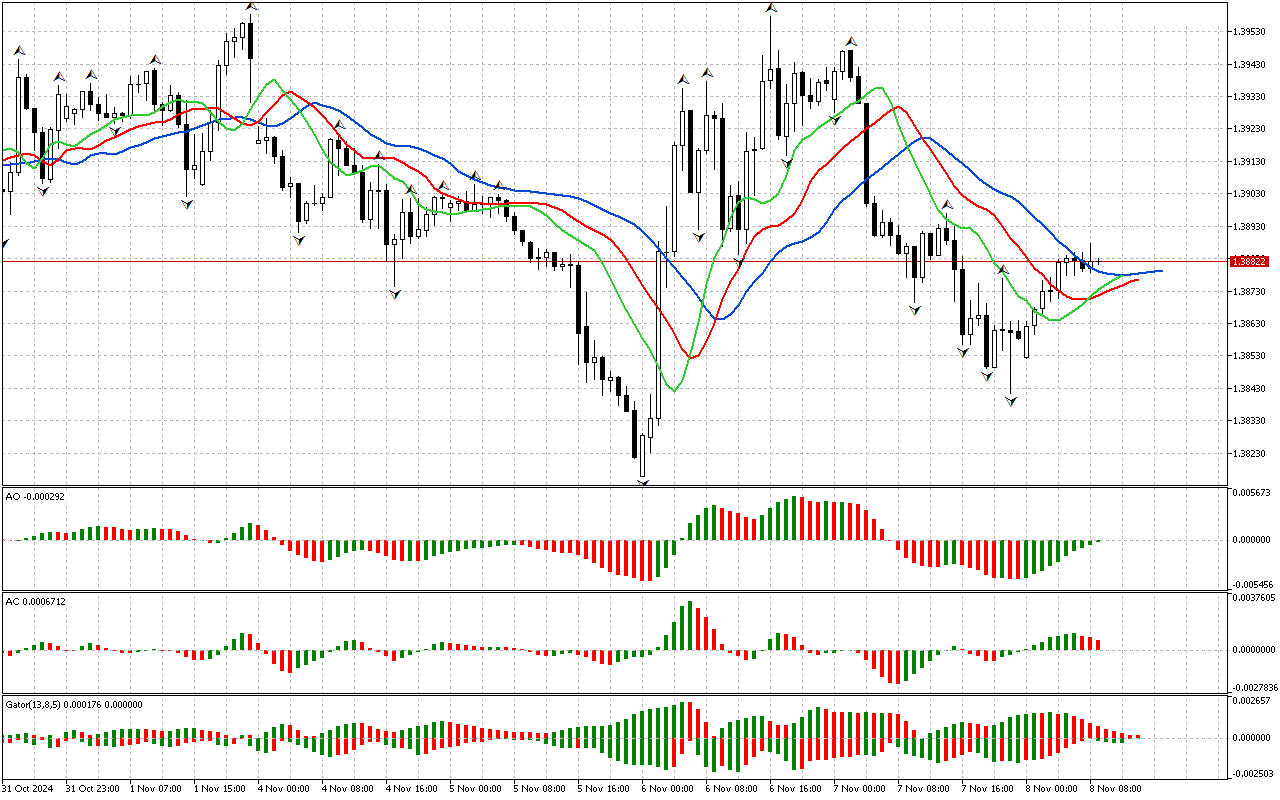
Task: Click the 8 Nov 00:00 time label
Action: (1053, 789)
